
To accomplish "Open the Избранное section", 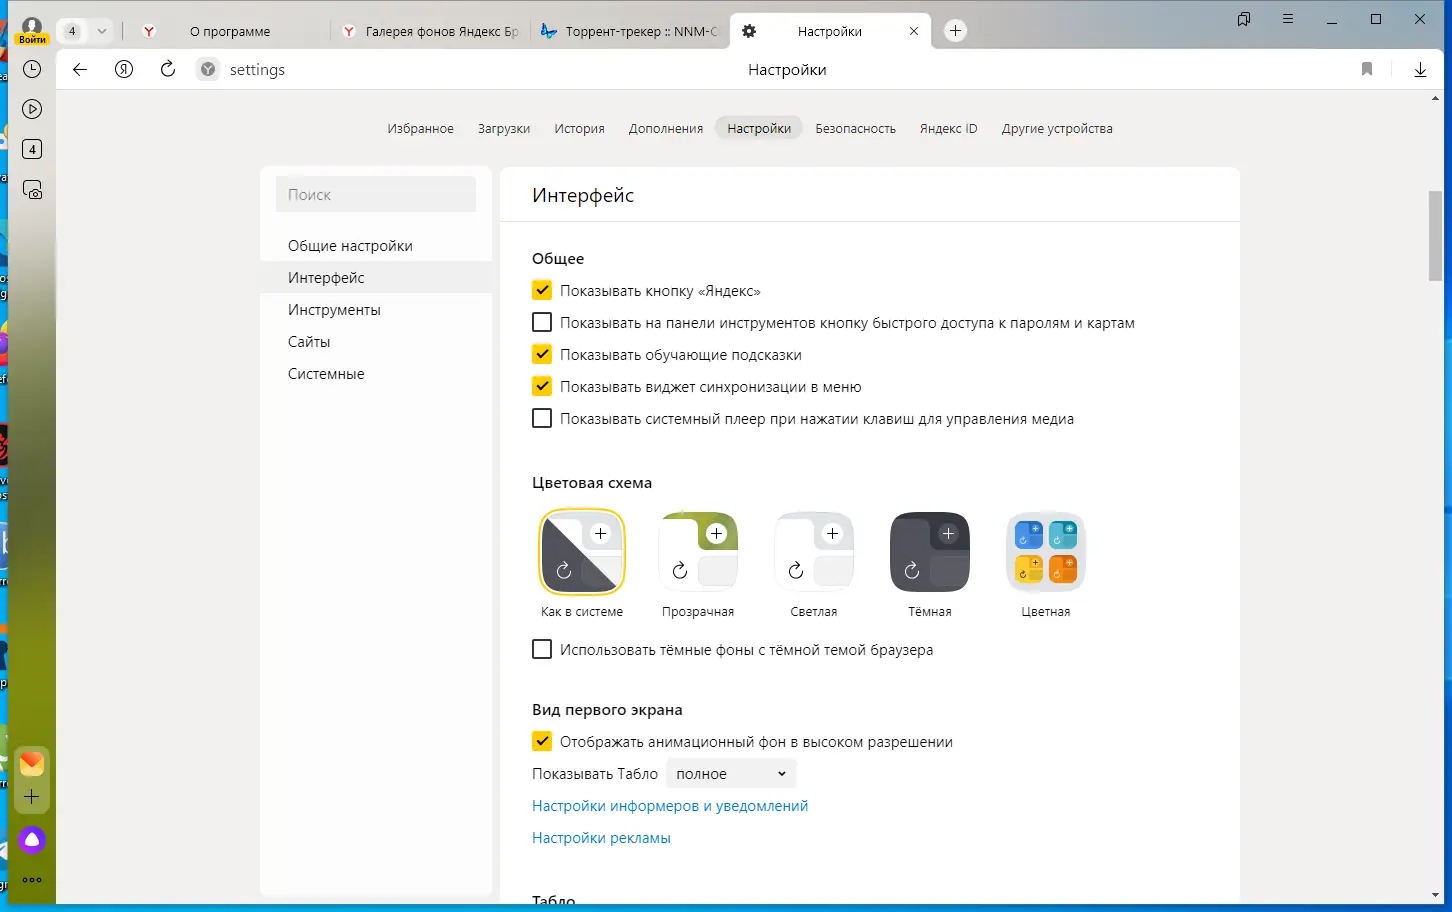I will point(420,129).
